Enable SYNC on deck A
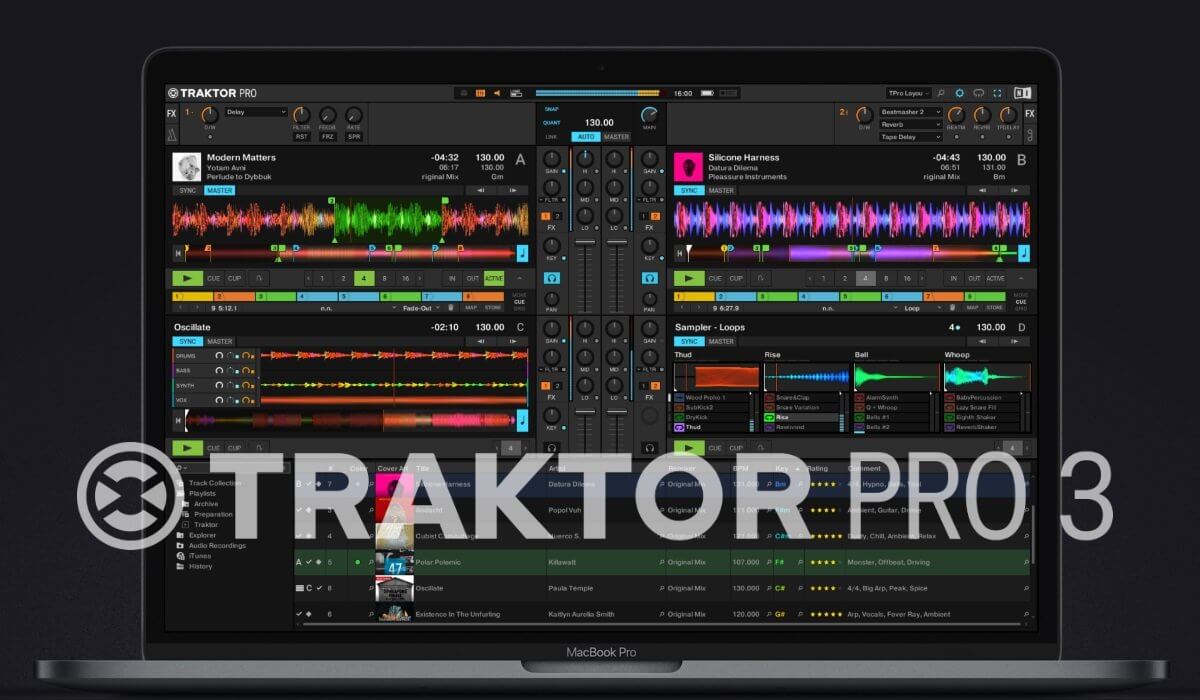Screen dimensions: 1200x700 pyautogui.click(x=189, y=190)
